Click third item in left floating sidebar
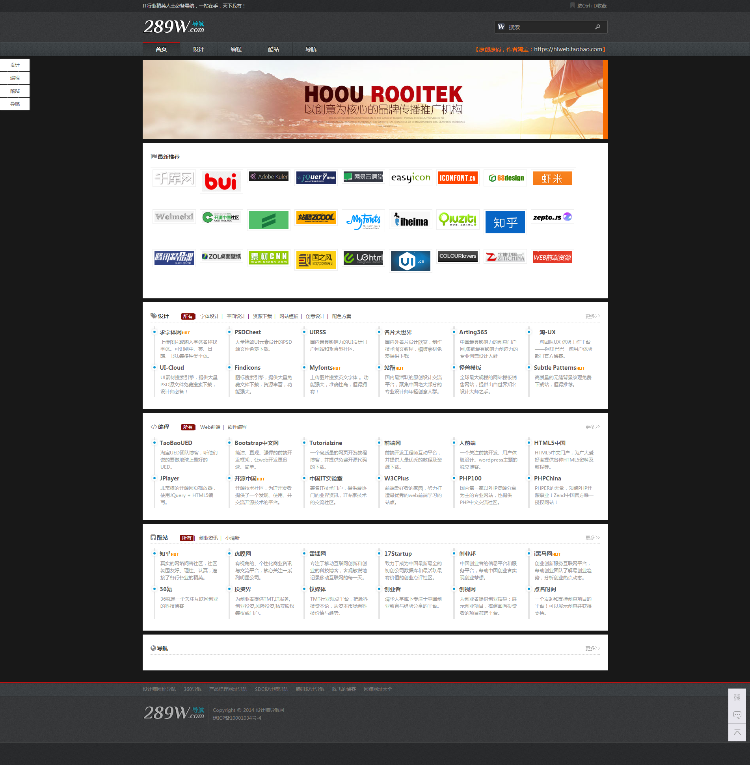 click(x=15, y=91)
